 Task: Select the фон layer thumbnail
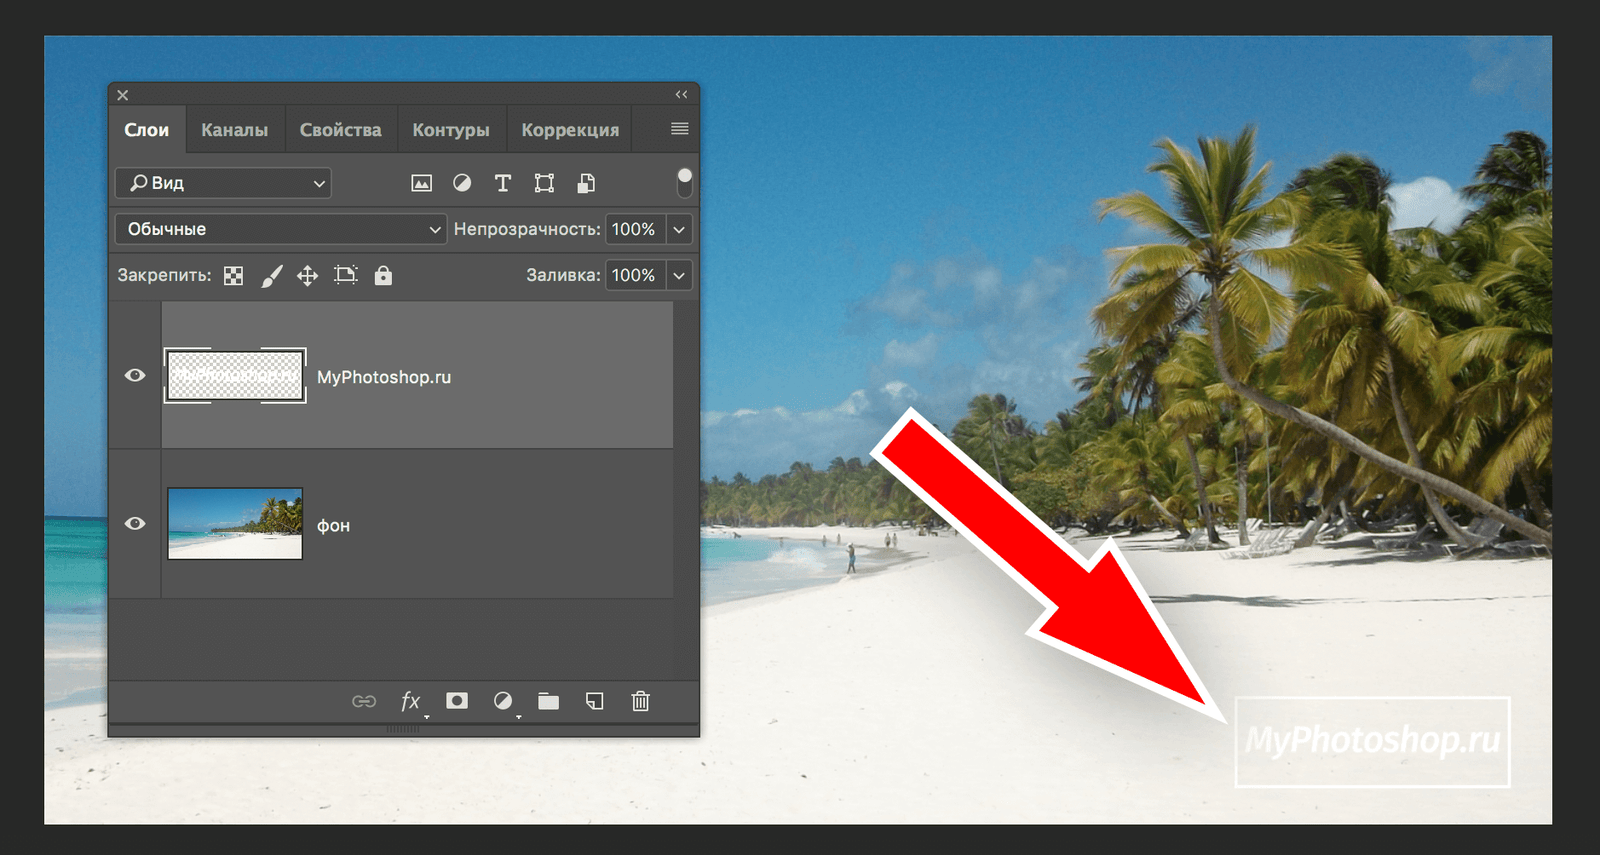pos(235,524)
